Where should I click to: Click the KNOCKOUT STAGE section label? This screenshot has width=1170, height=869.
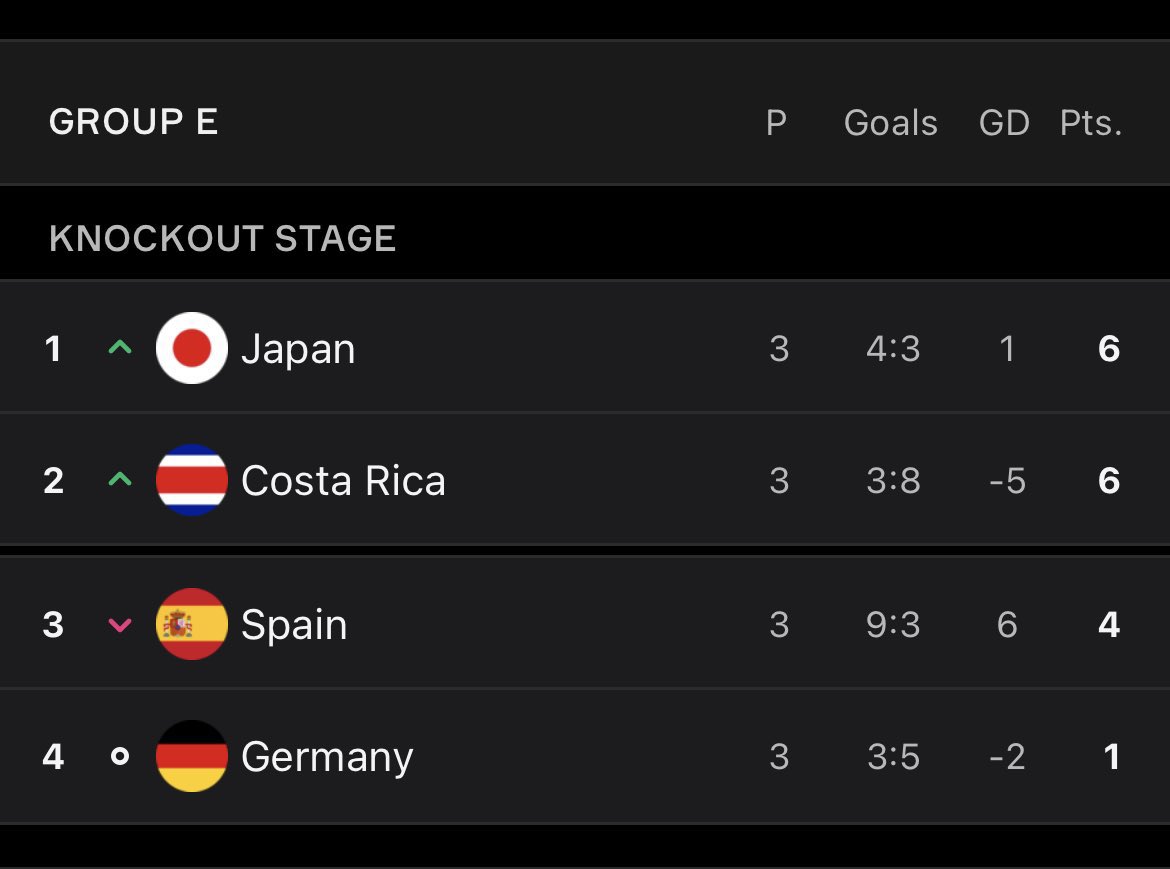tap(222, 239)
